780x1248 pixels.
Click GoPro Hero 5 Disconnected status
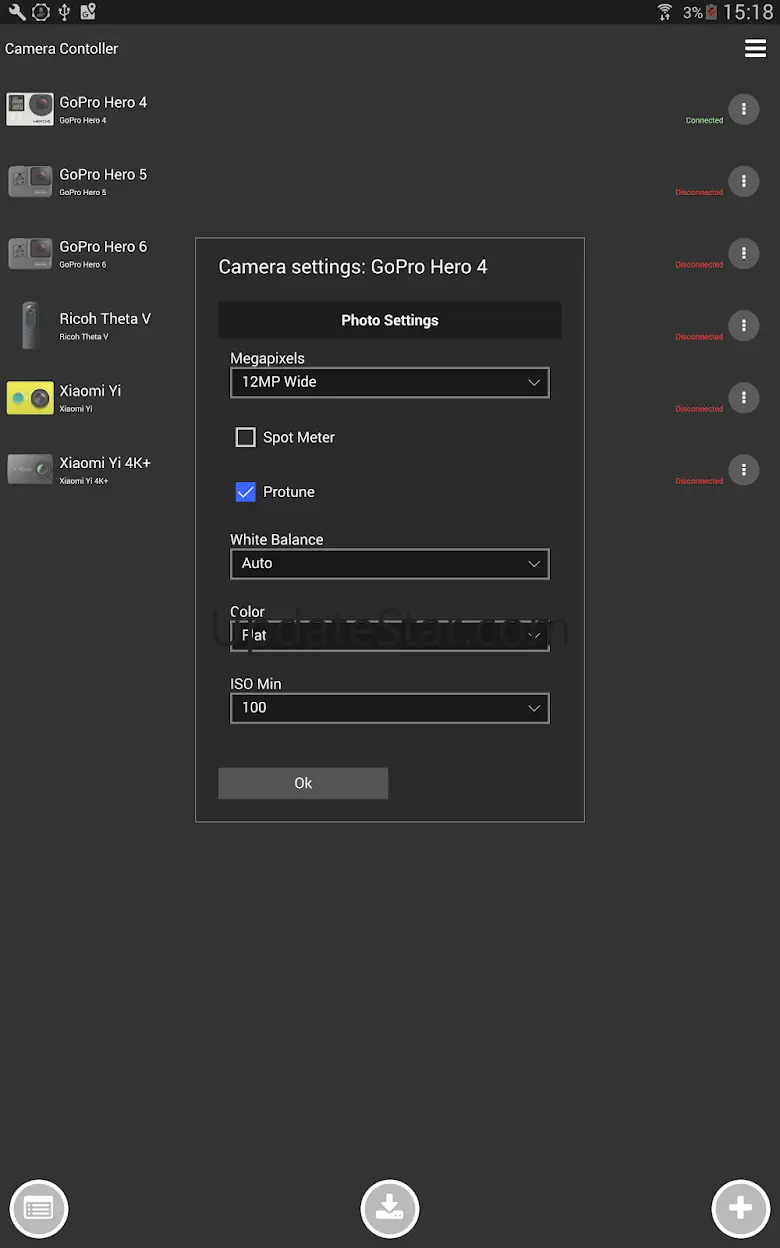(x=699, y=192)
